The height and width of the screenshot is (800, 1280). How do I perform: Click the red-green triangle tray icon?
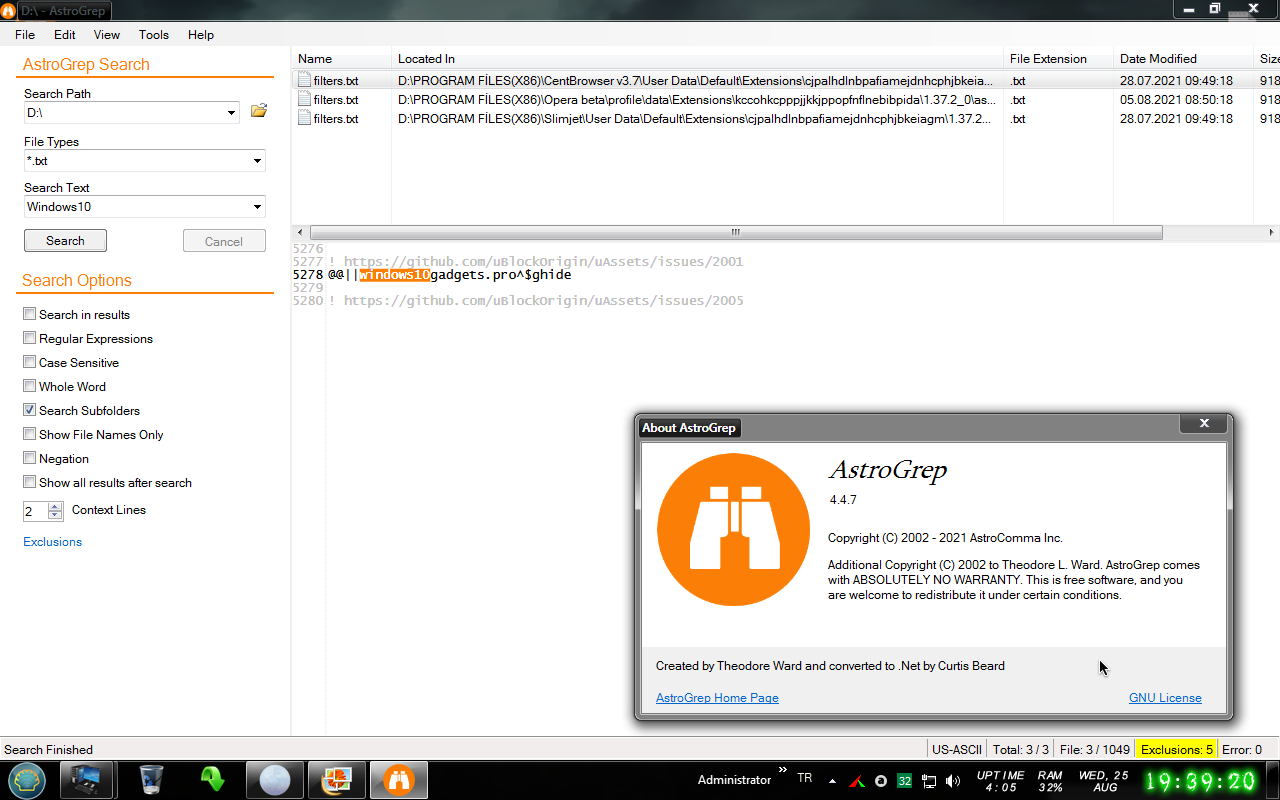pos(857,781)
